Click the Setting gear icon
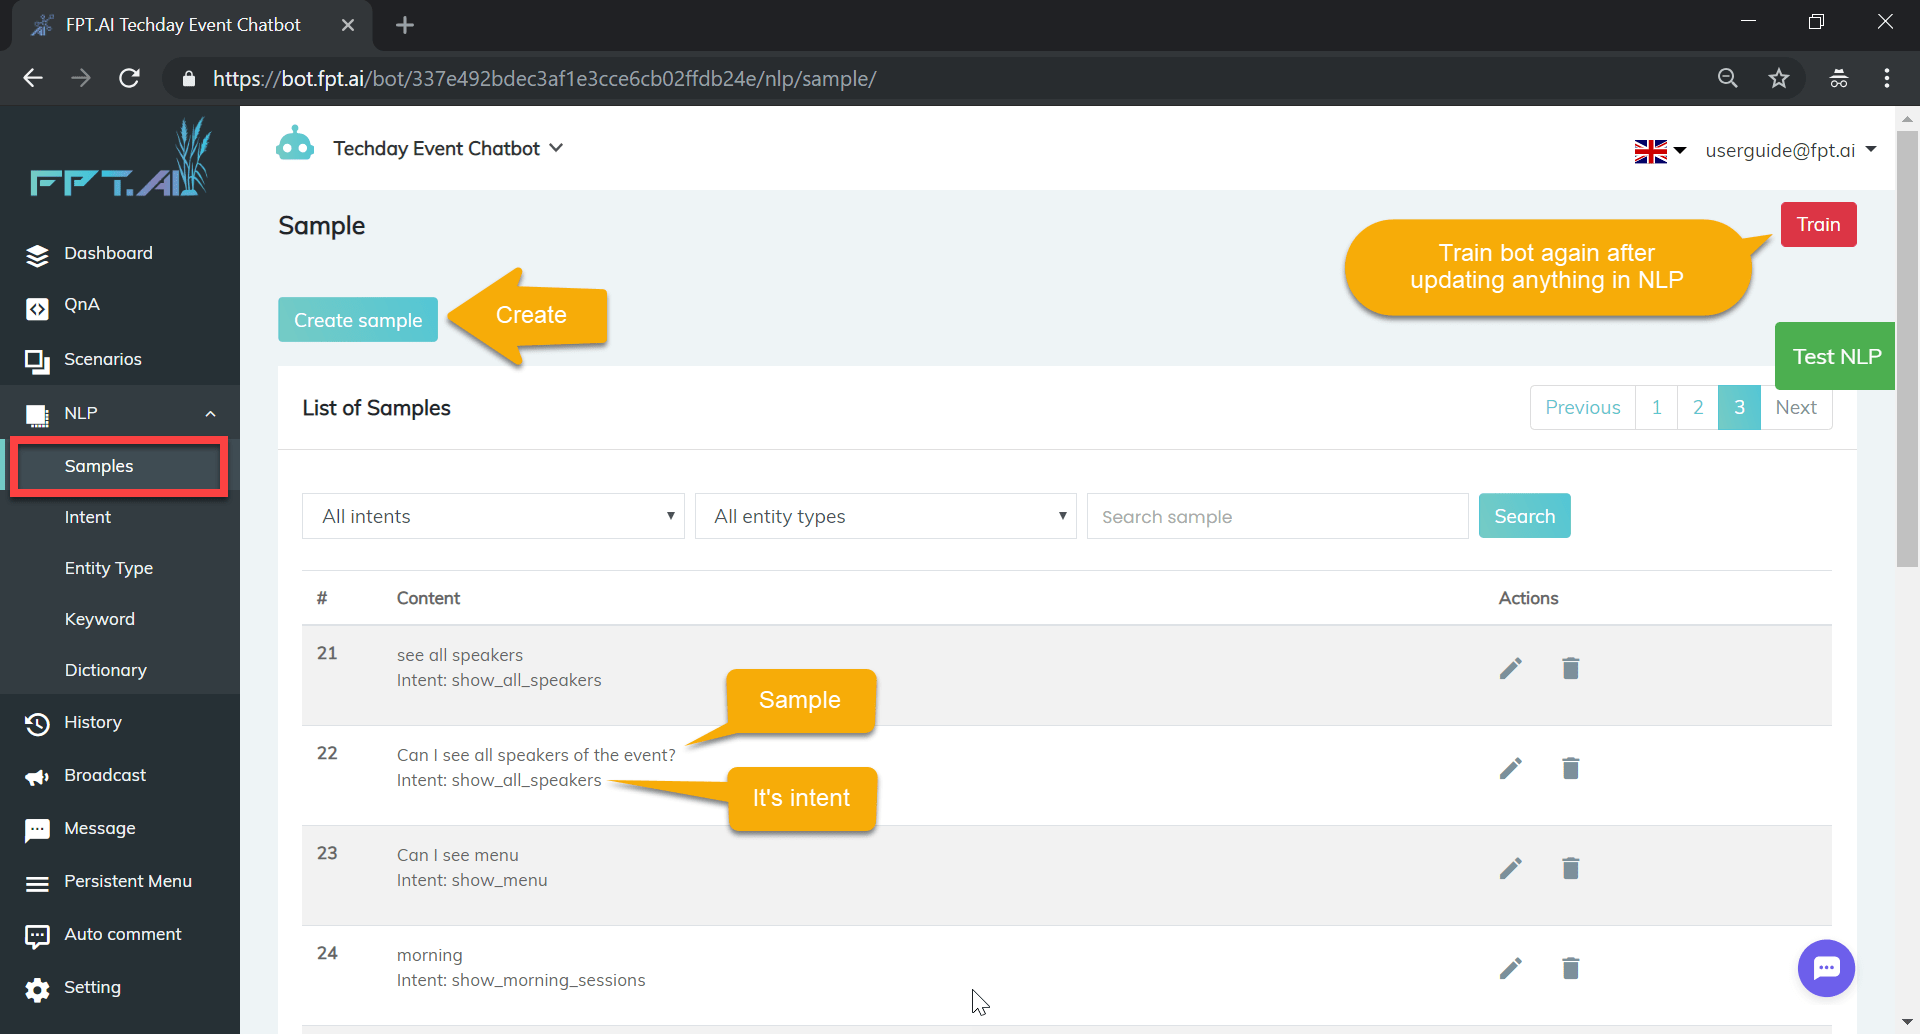 click(x=37, y=989)
